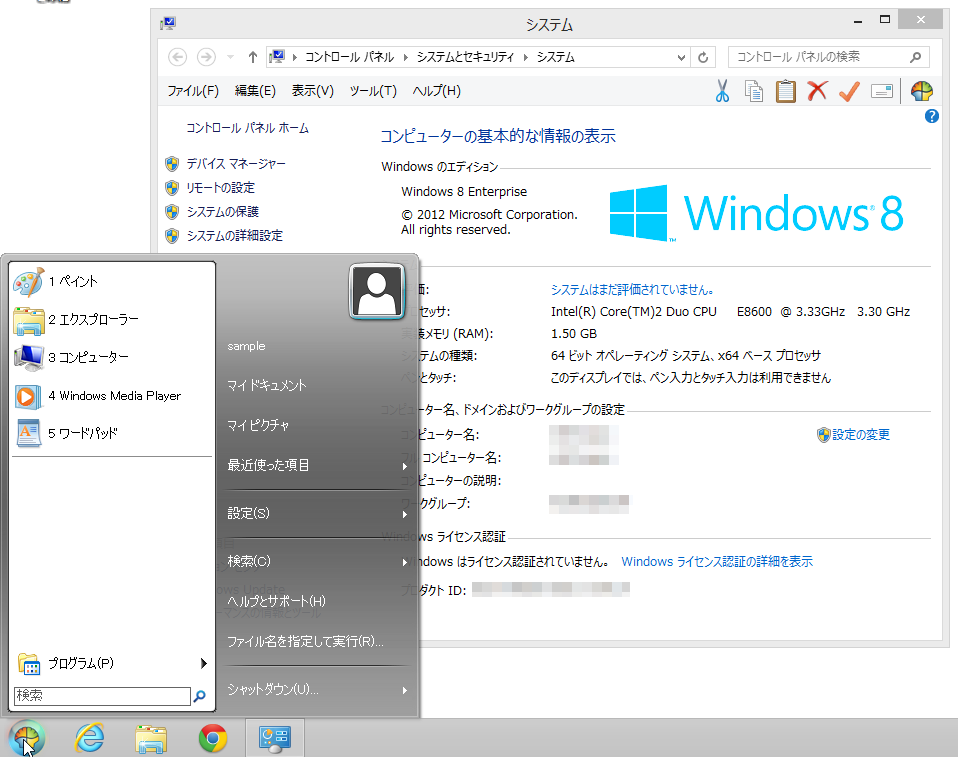The height and width of the screenshot is (757, 958).
Task: Open help via blue question mark icon
Action: point(932,116)
